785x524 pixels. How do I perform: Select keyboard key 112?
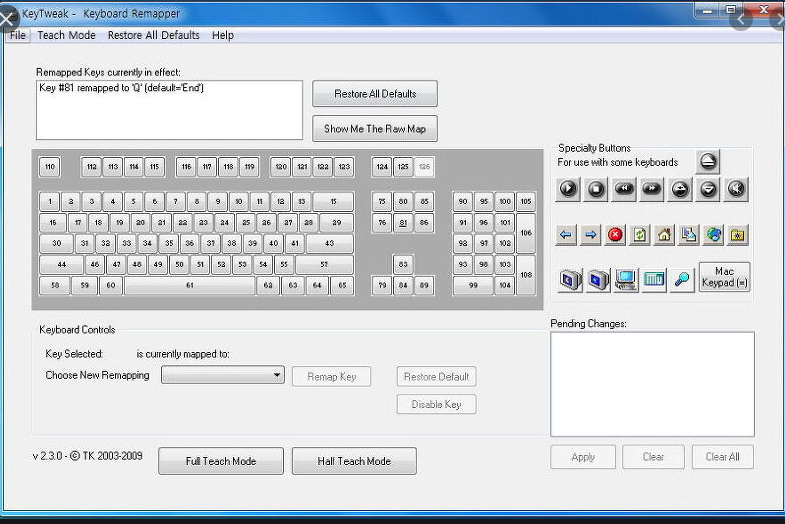(92, 167)
